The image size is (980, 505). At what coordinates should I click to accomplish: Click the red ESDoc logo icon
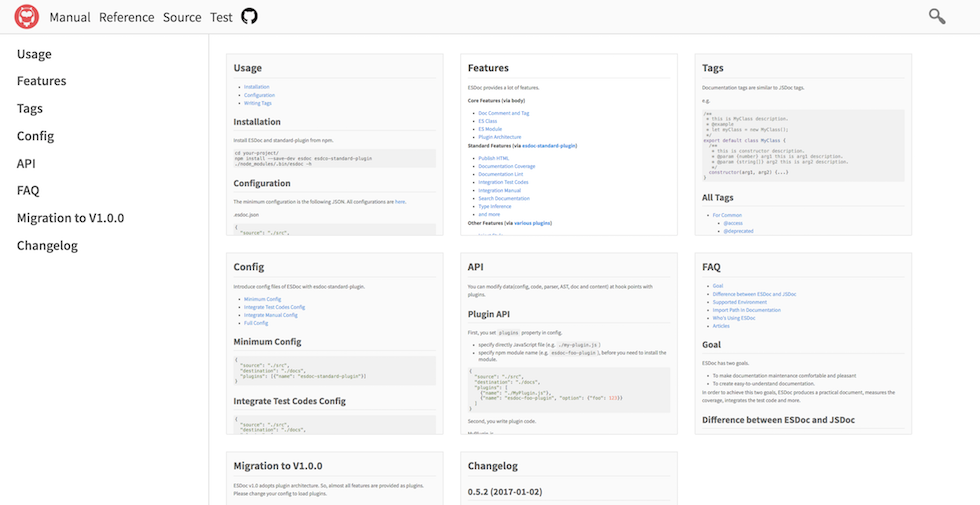[x=27, y=17]
